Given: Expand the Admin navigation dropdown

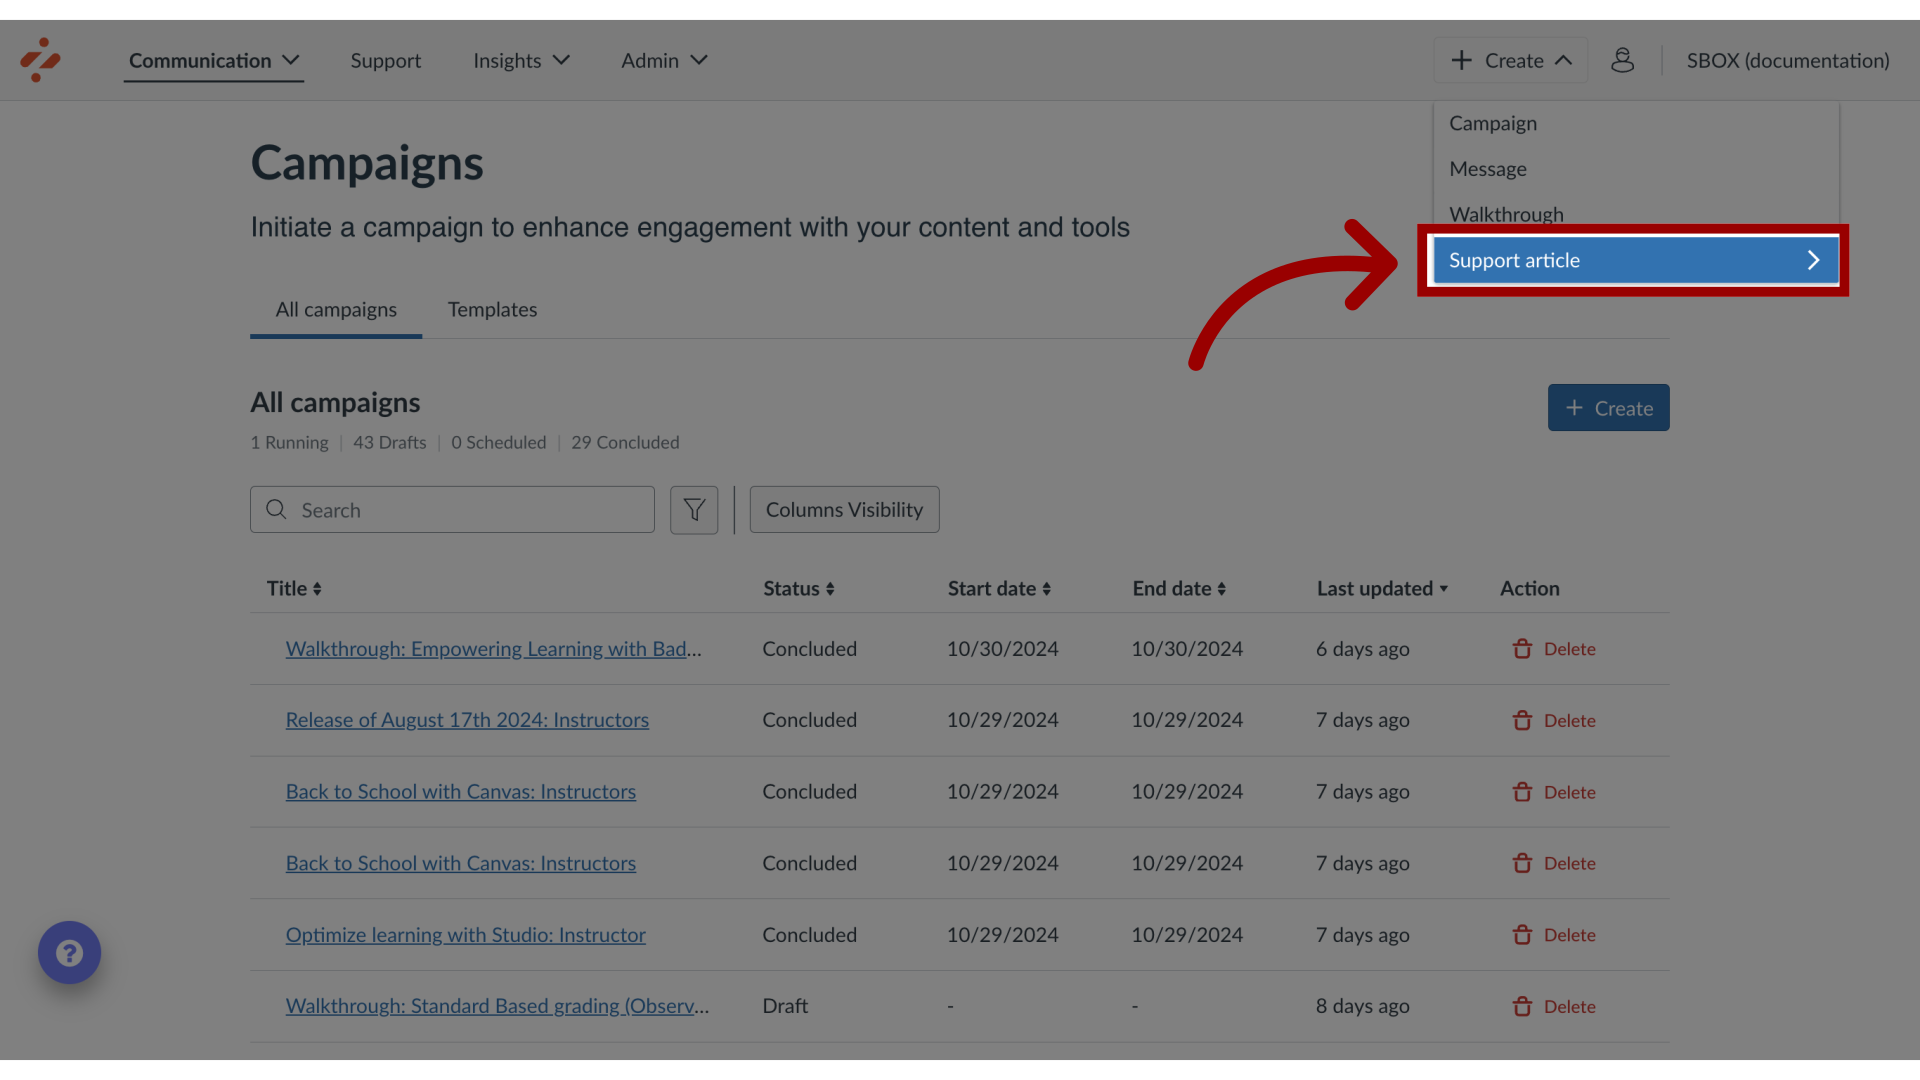Looking at the screenshot, I should [x=665, y=59].
